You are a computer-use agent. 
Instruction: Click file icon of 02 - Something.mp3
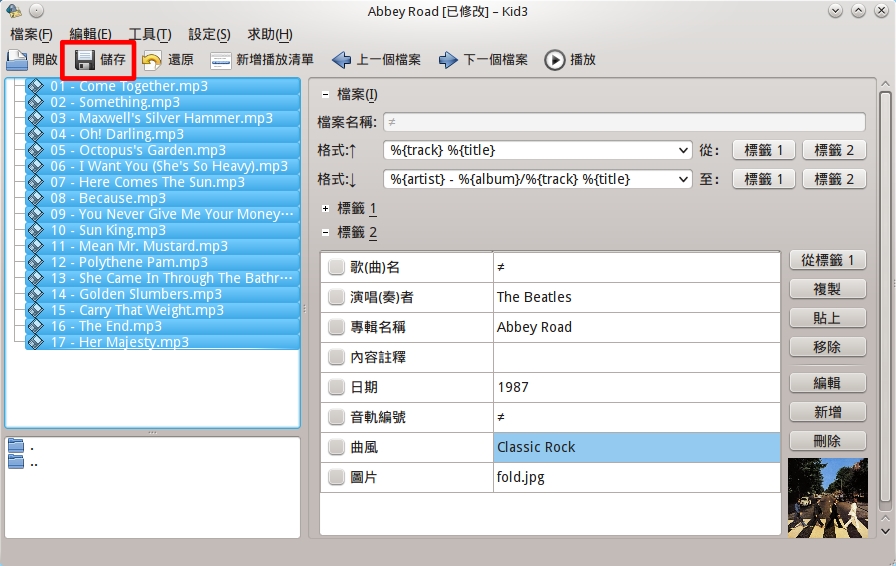coord(35,102)
